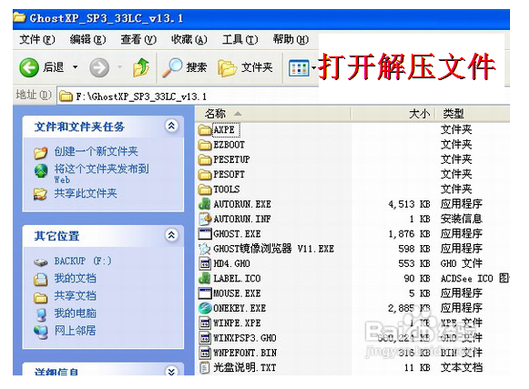This screenshot has width=529, height=389.
Task: Click the '安装信息' type cell
Action: (461, 219)
